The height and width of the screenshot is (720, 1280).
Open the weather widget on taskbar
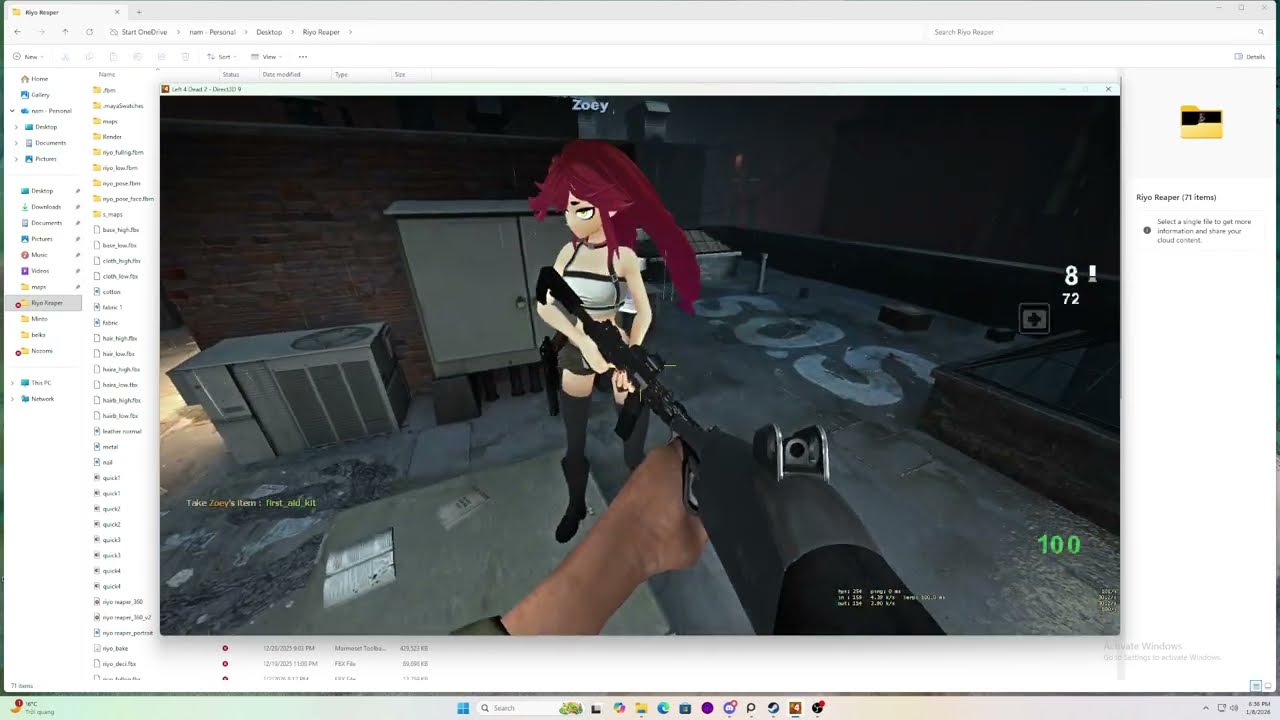click(32, 708)
